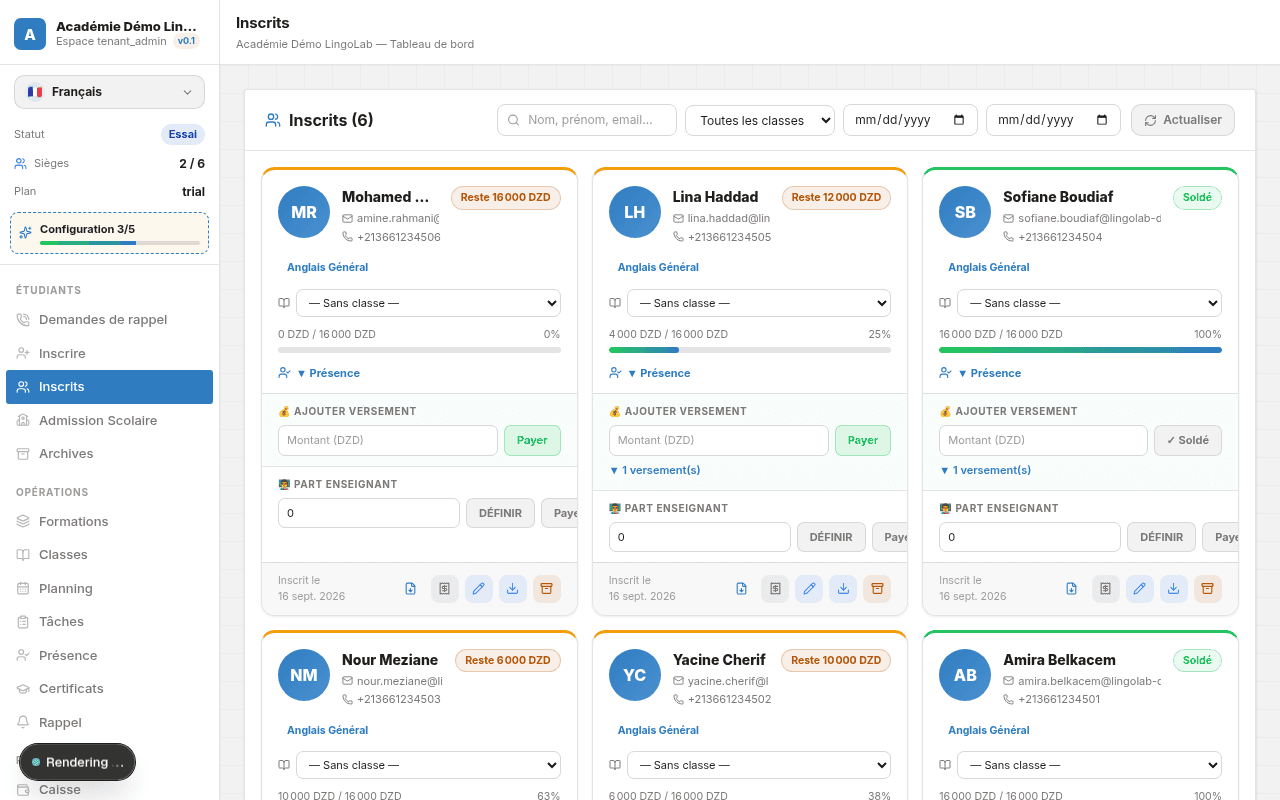Click Payer on Lina Haddad's card
The image size is (1280, 800).
[x=863, y=441]
